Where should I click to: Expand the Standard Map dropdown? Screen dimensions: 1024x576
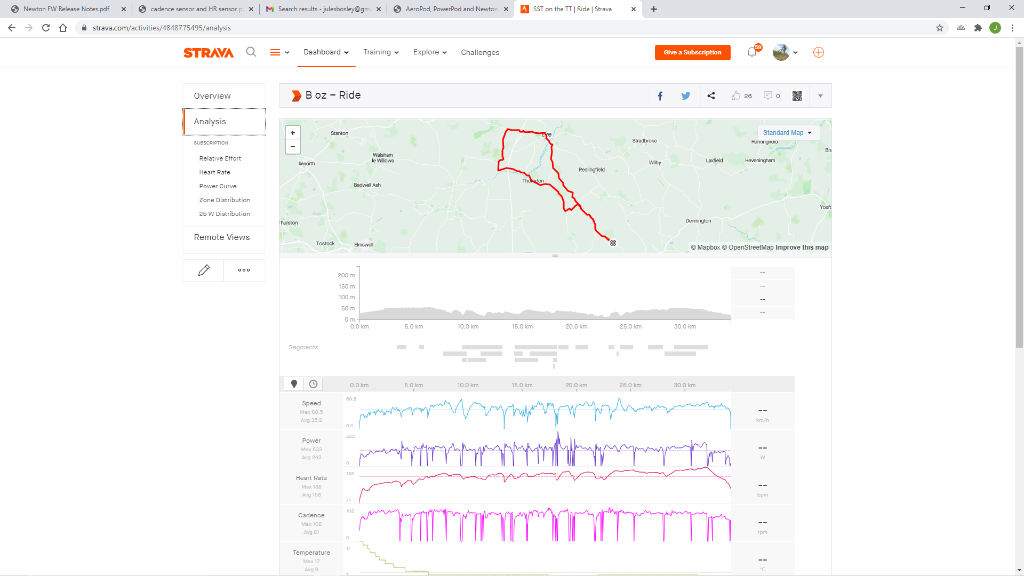787,132
